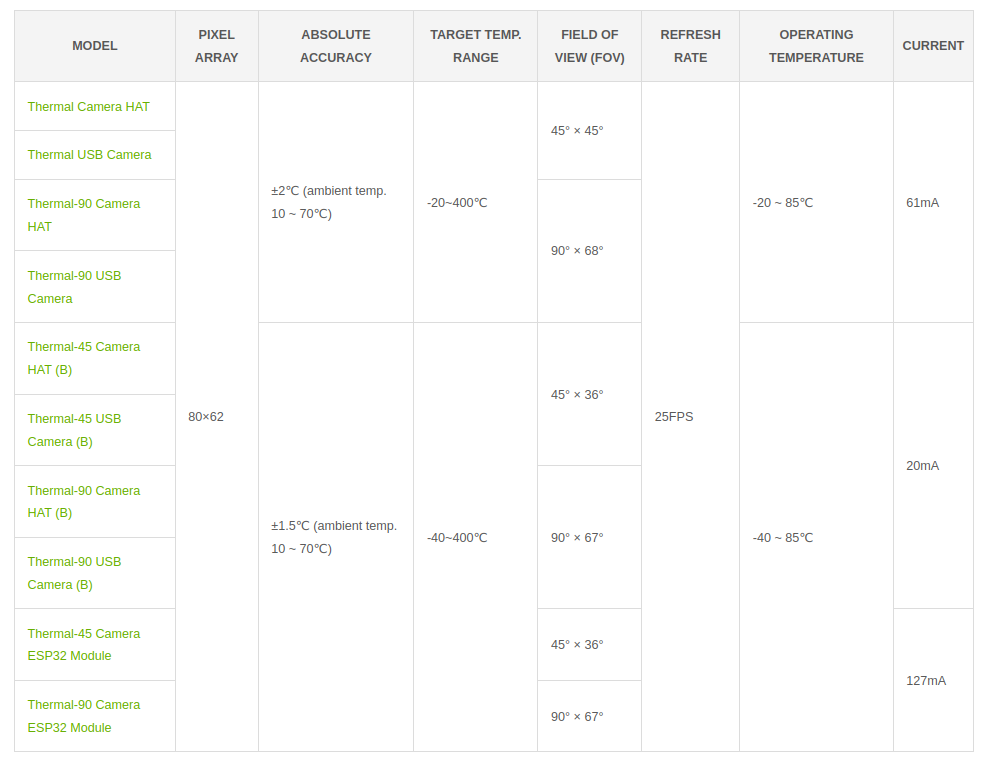Click the FIELD OF VIEW (FOV) header
This screenshot has width=985, height=767.
pos(589,46)
